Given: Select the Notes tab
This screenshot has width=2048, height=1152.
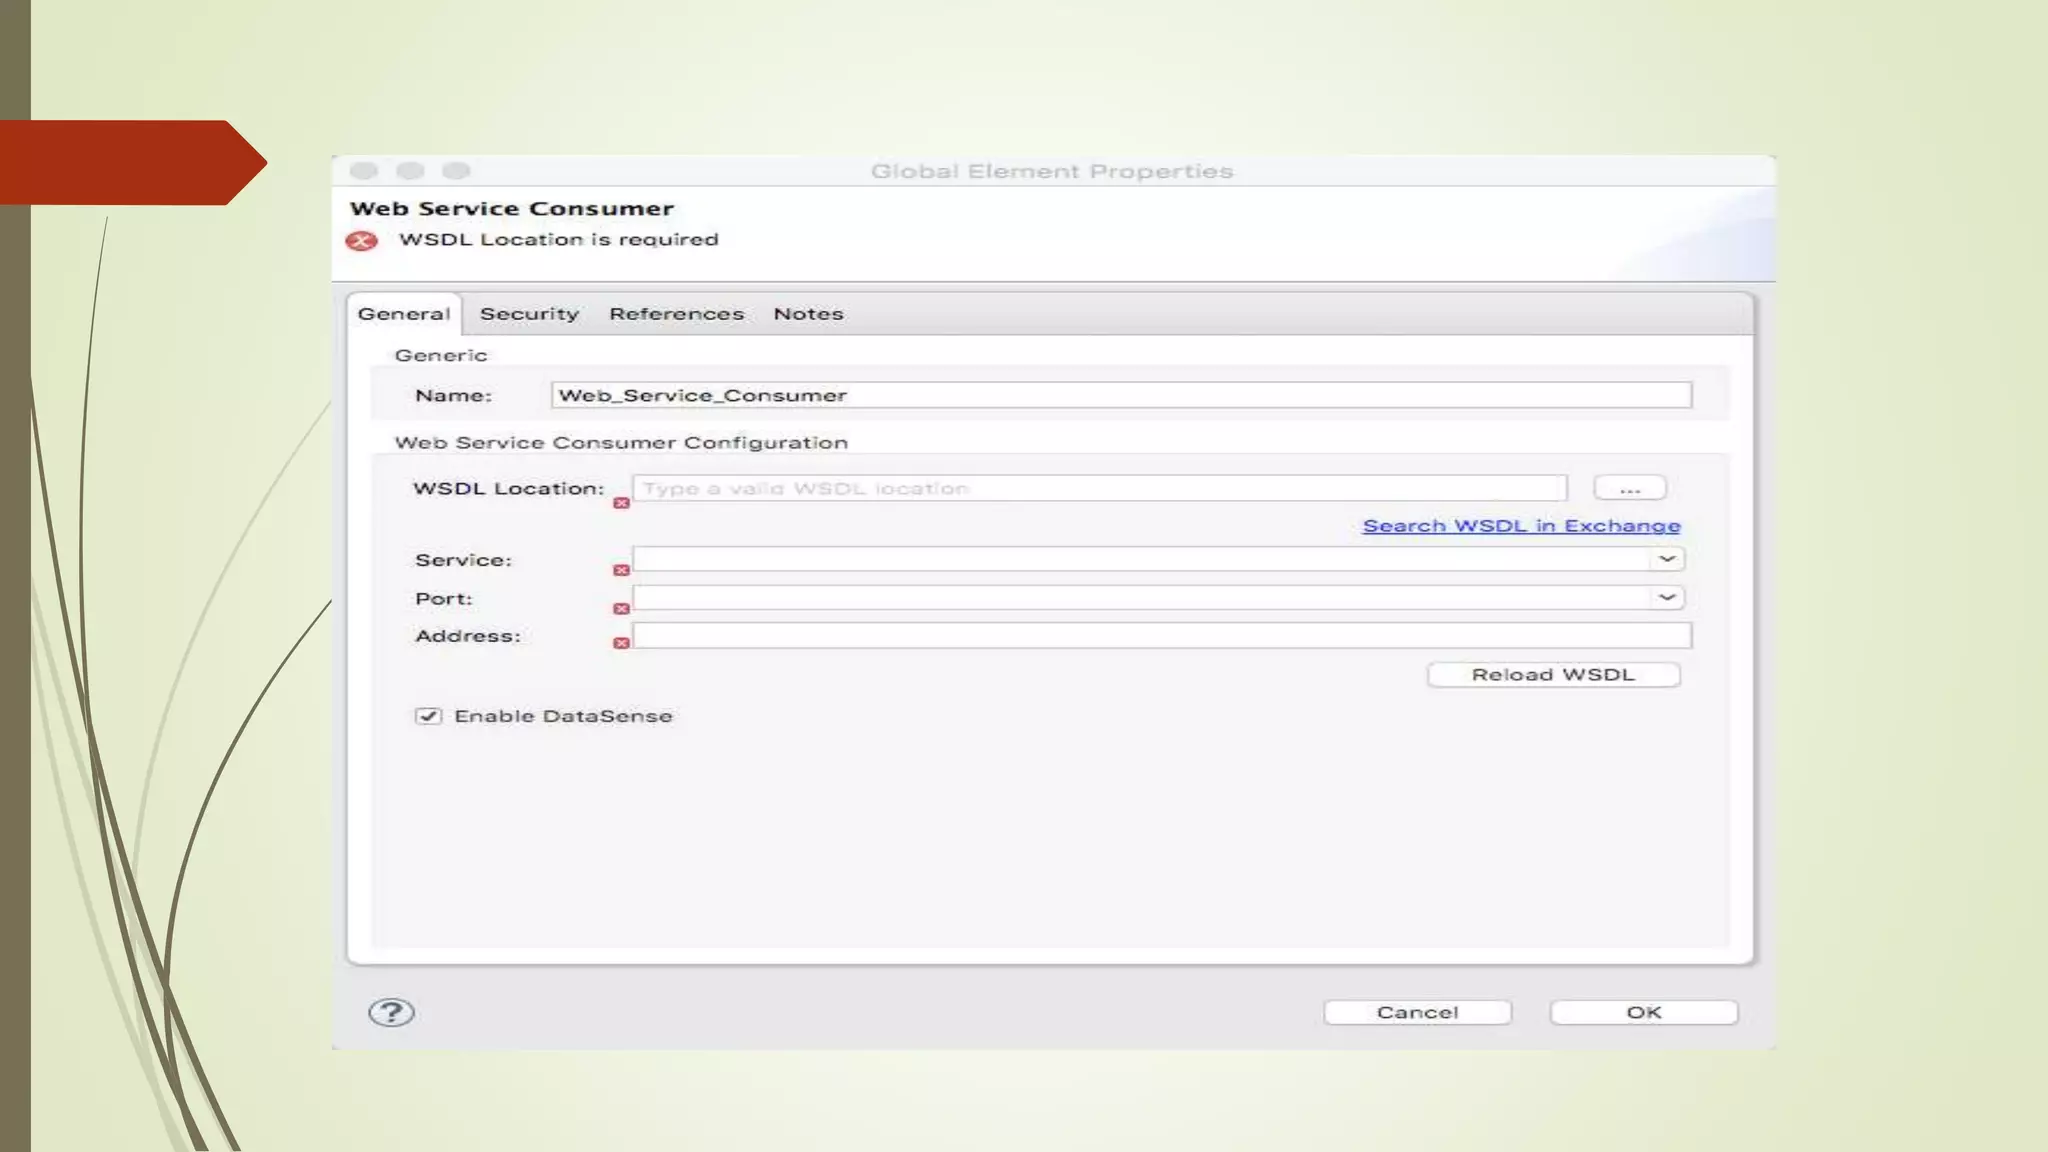Looking at the screenshot, I should [808, 314].
